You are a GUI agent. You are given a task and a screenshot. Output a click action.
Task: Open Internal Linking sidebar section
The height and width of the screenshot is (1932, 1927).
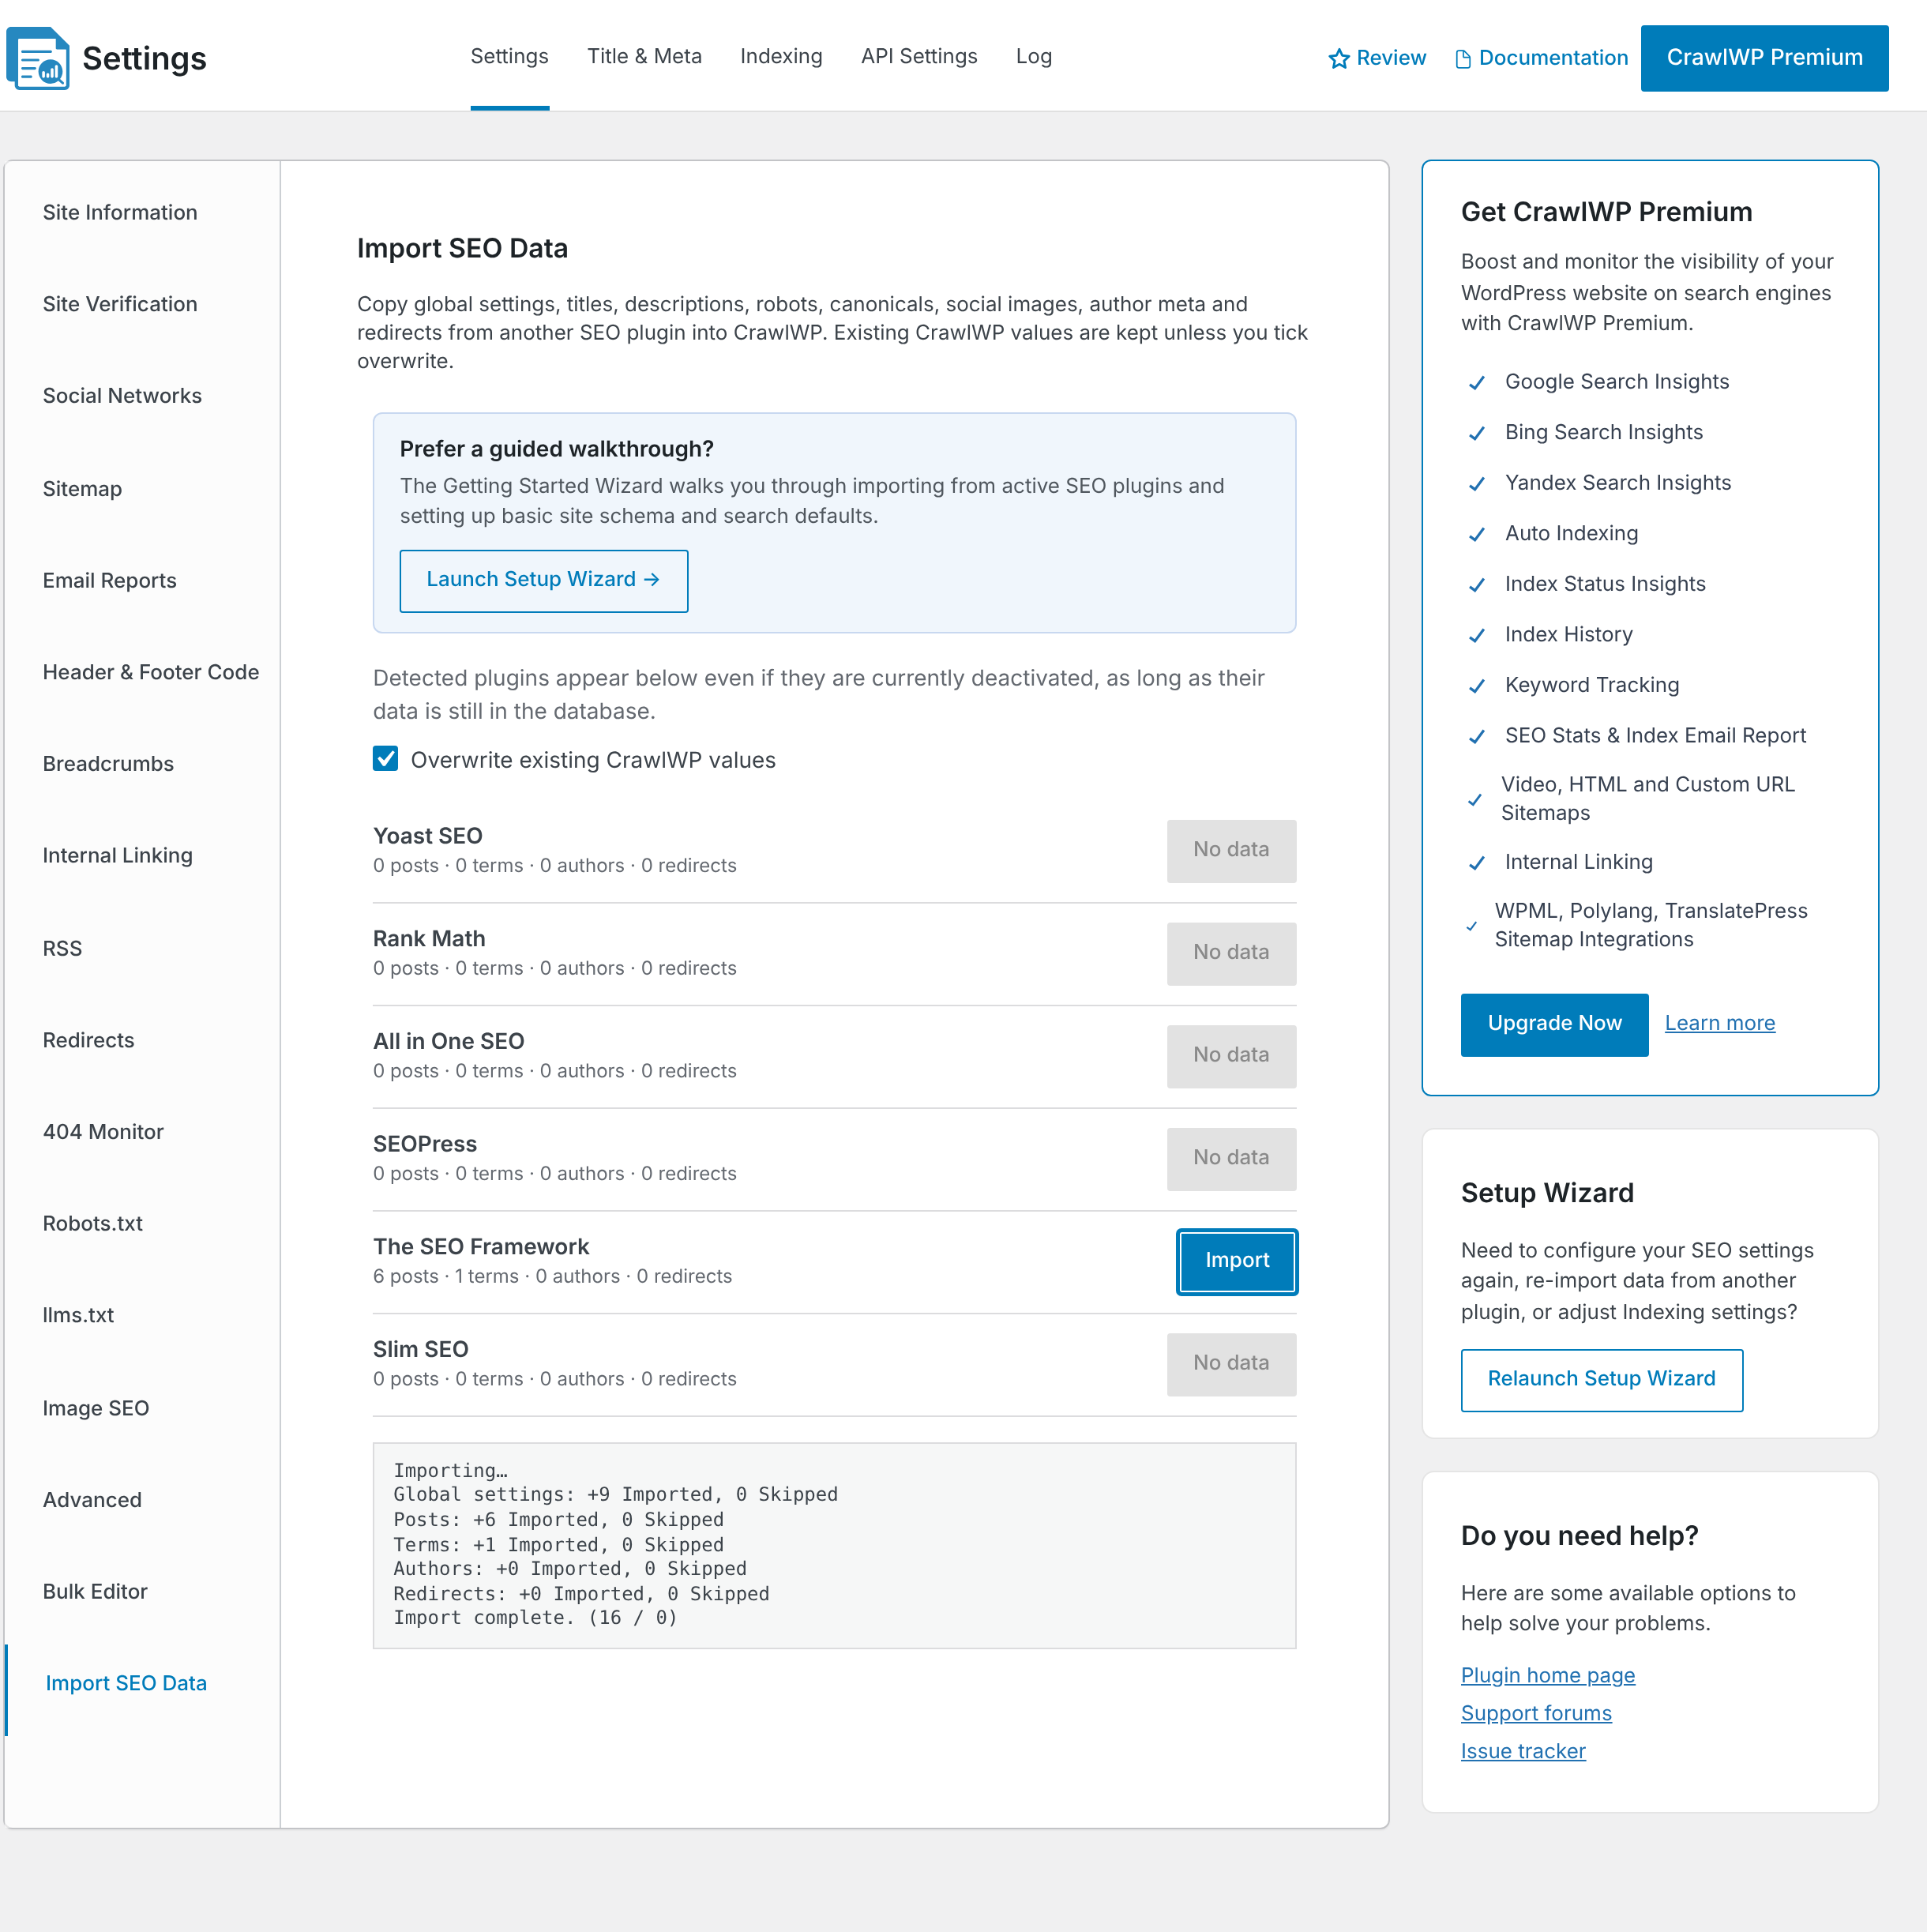tap(117, 856)
